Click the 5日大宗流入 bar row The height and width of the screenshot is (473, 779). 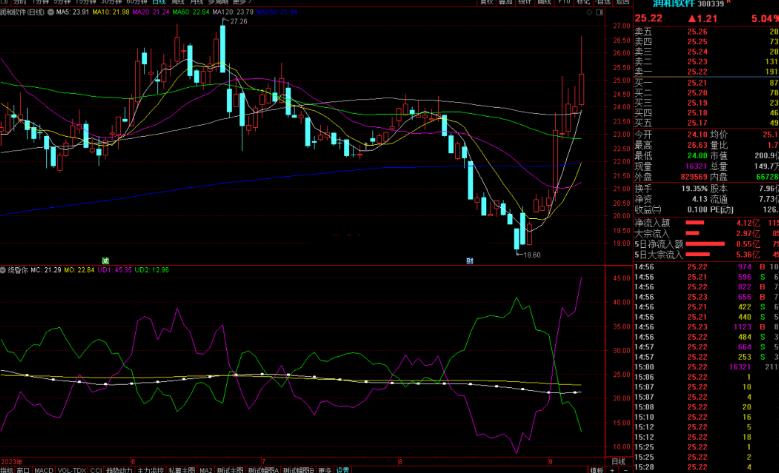706,254
